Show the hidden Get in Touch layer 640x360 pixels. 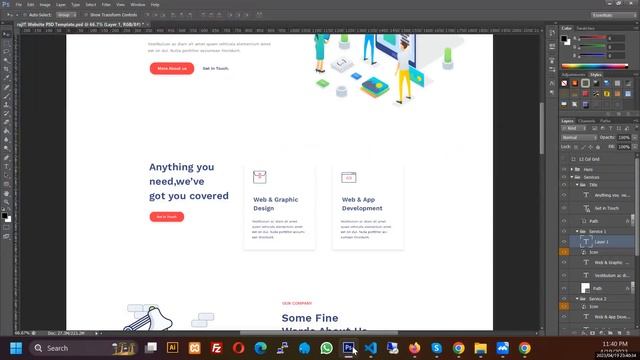coord(564,208)
